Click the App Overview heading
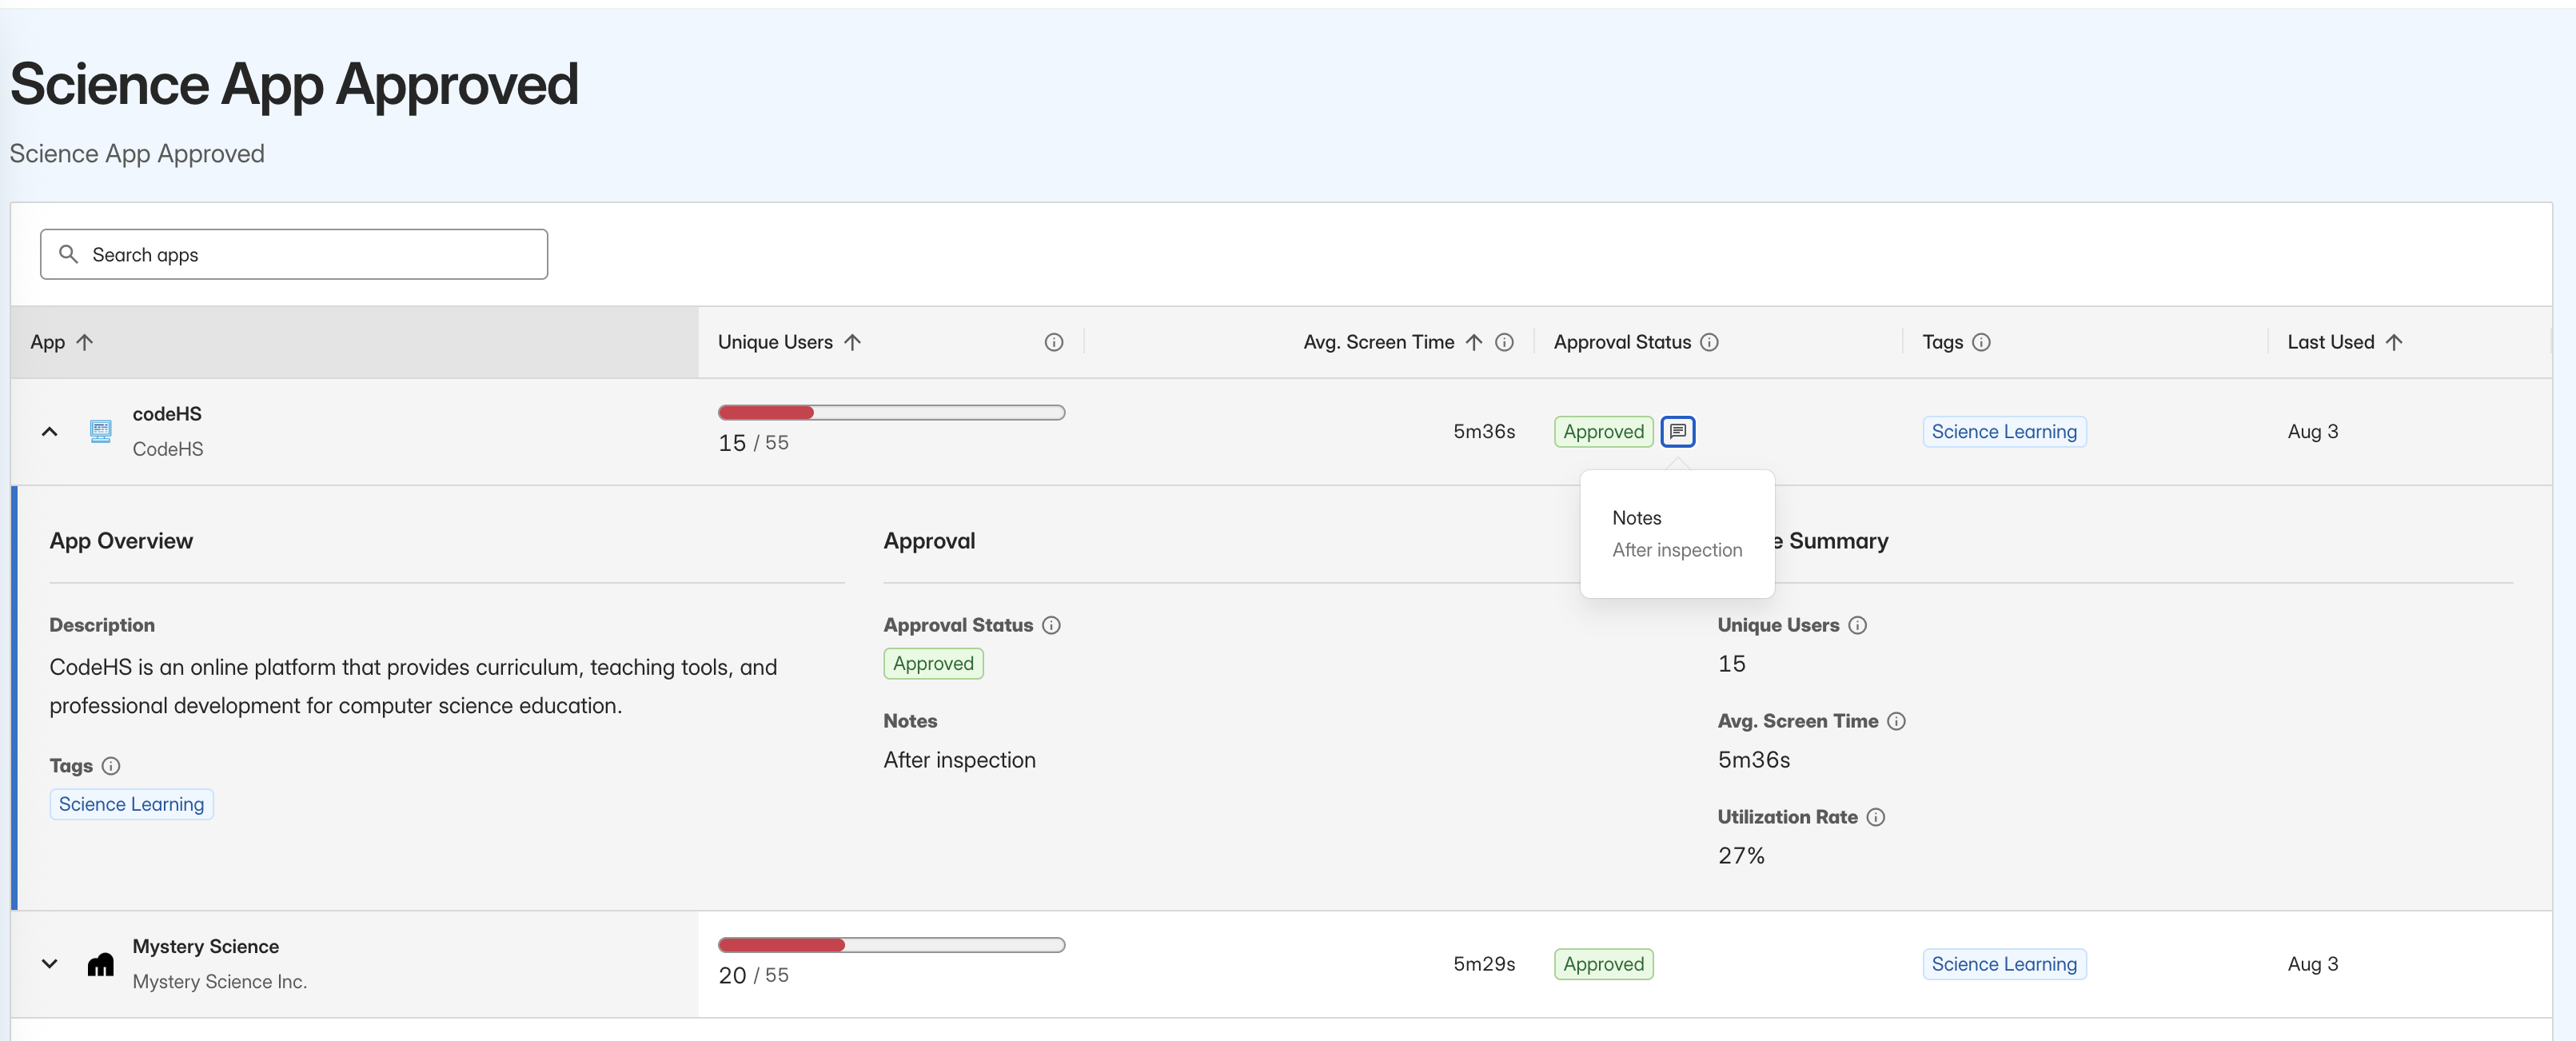Viewport: 2576px width, 1041px height. (121, 541)
